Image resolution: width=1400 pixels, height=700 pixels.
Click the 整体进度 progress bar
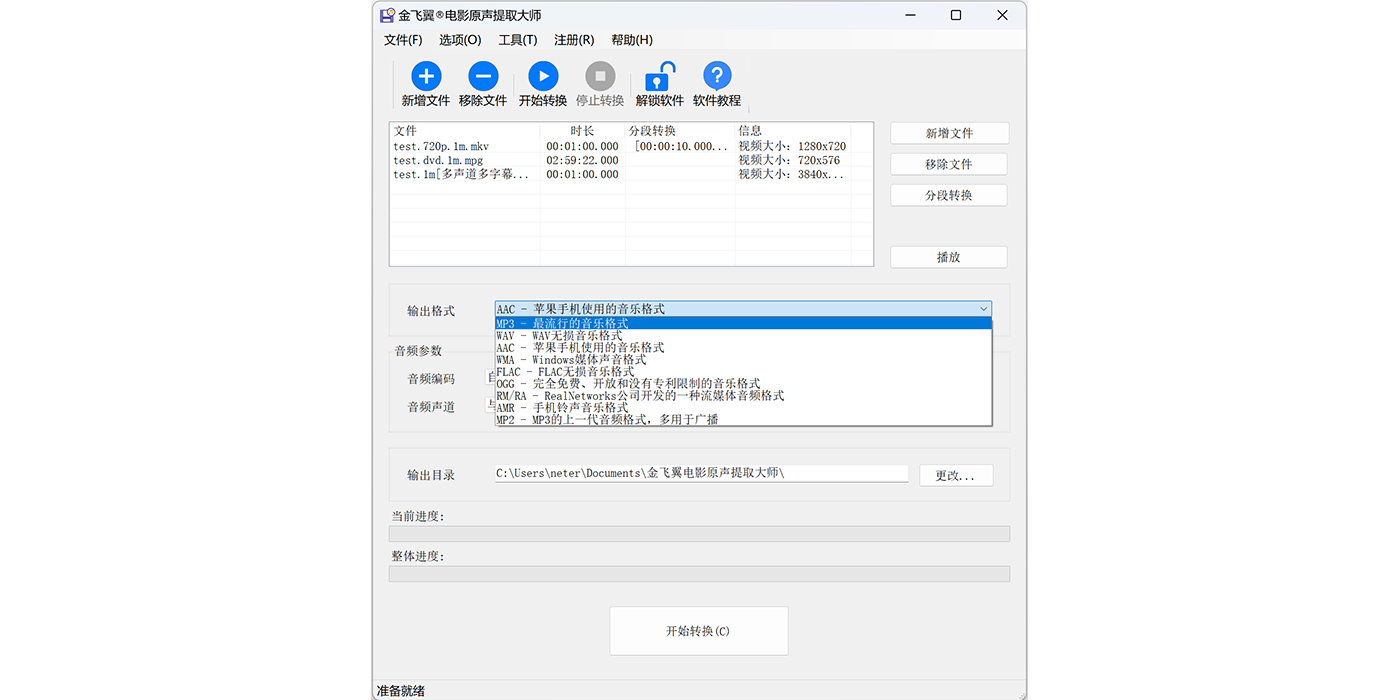[x=699, y=574]
